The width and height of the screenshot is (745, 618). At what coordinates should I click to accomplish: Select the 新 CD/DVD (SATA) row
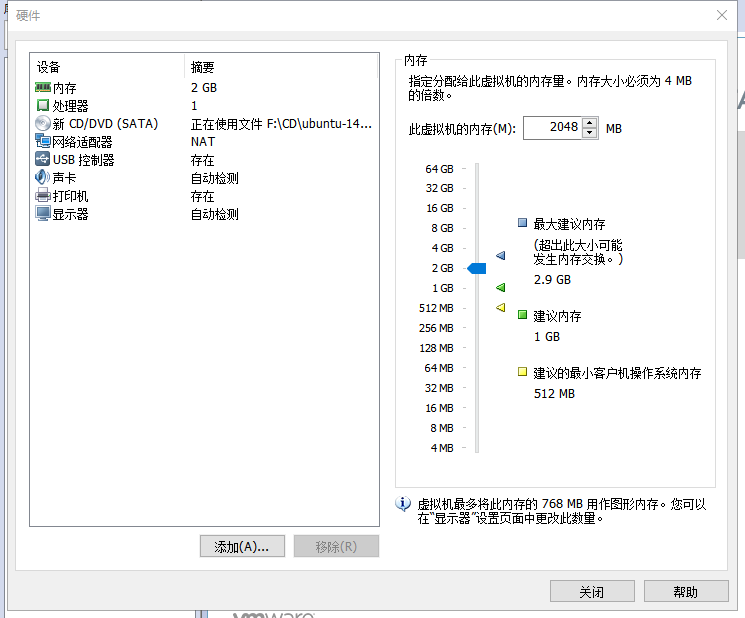pyautogui.click(x=204, y=124)
